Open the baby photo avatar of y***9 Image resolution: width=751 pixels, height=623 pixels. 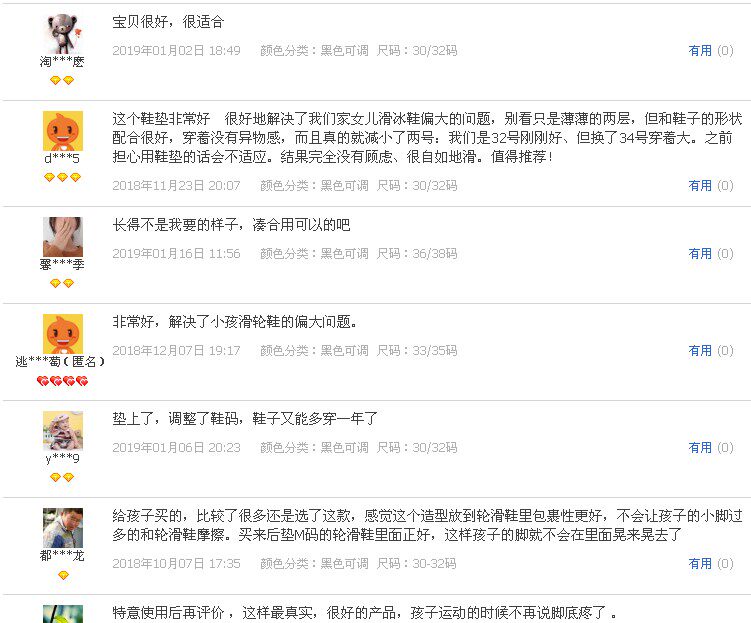coord(63,430)
